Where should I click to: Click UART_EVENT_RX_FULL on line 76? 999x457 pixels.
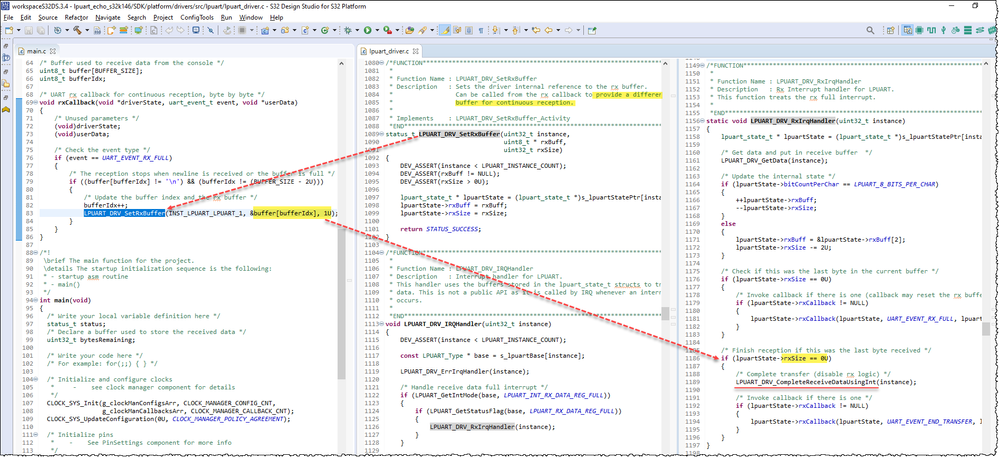click(136, 158)
